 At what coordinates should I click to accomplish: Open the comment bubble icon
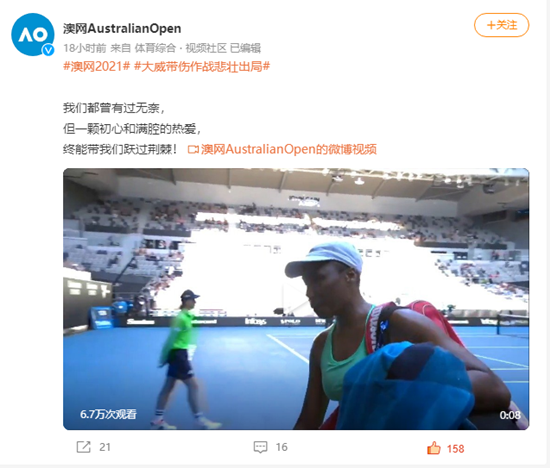tap(260, 447)
